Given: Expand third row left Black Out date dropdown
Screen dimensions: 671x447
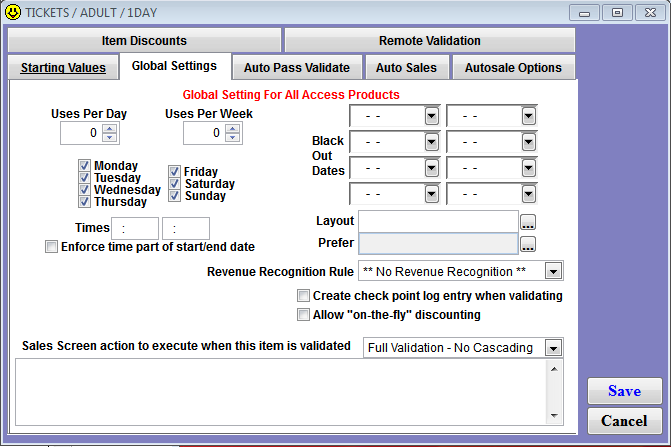Looking at the screenshot, I should (x=432, y=168).
